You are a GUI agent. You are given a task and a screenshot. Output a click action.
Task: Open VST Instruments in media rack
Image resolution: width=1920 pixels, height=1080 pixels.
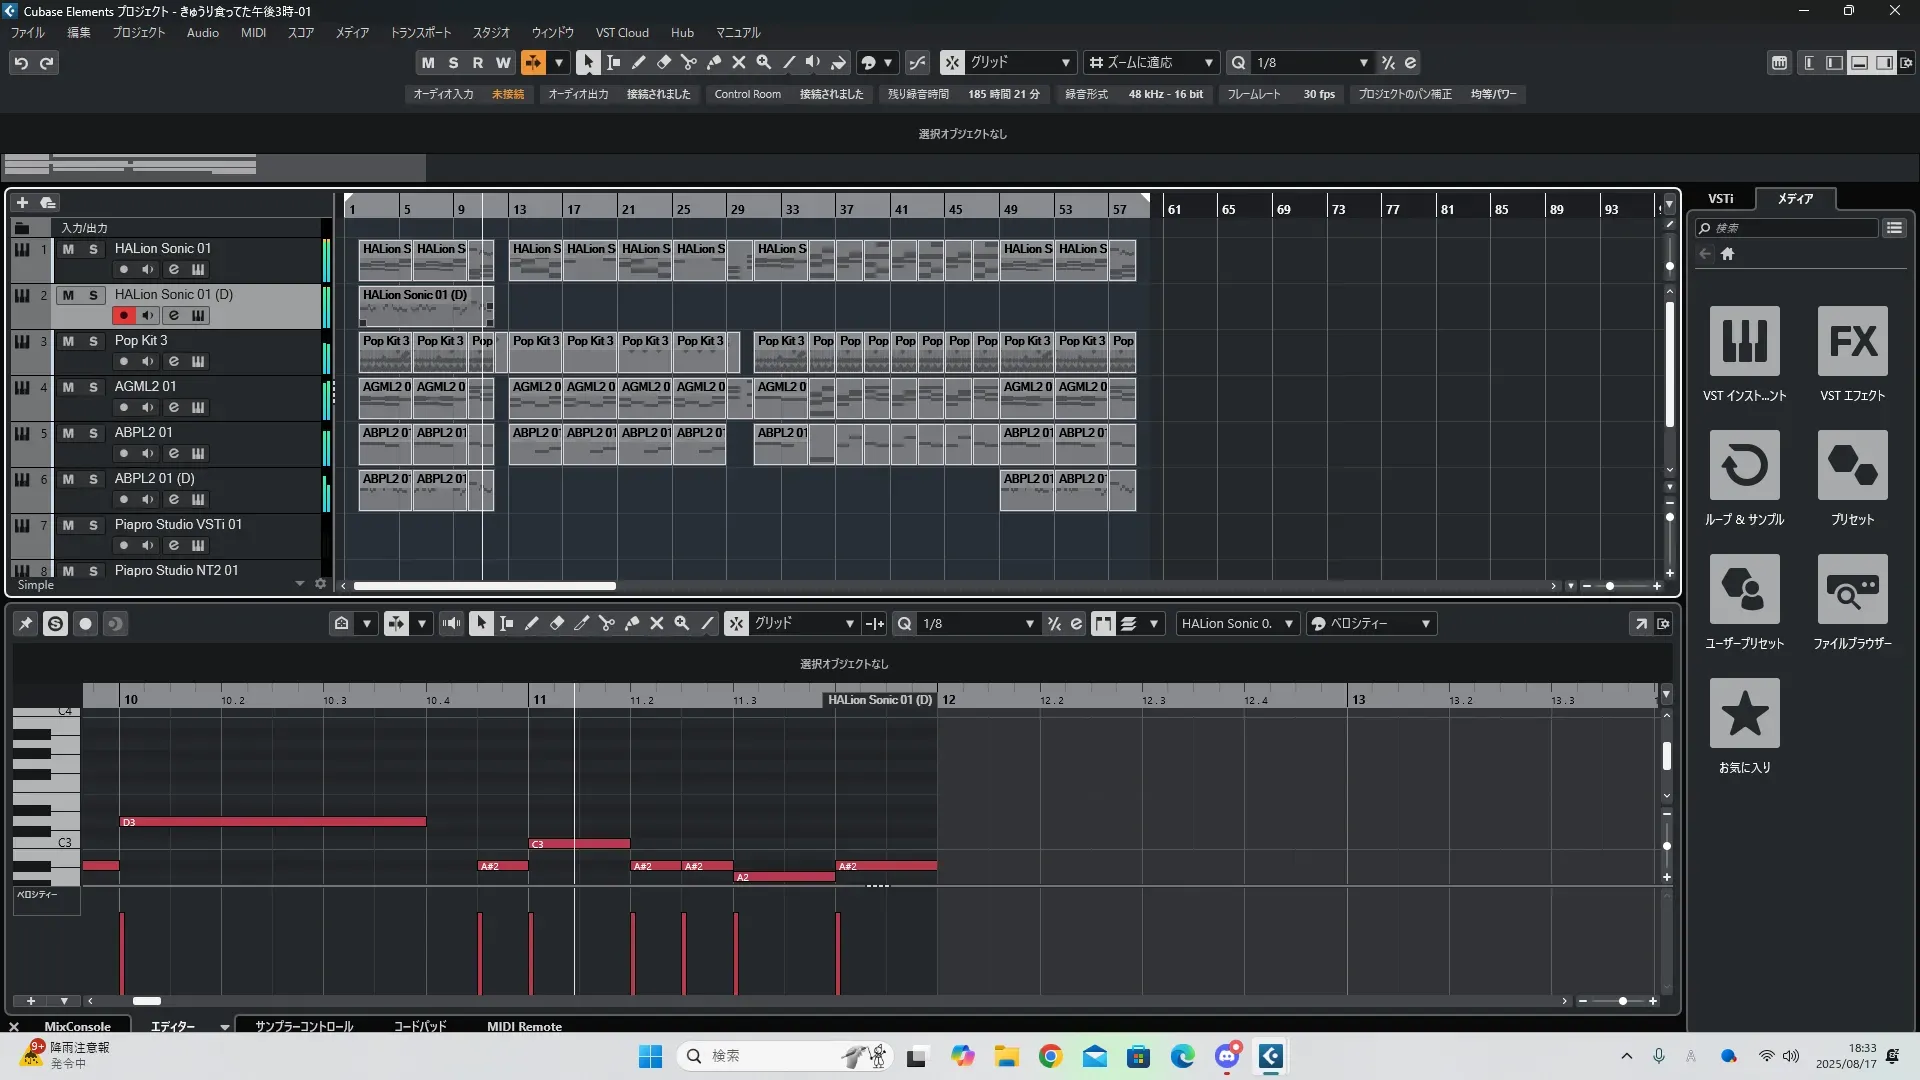click(1744, 341)
